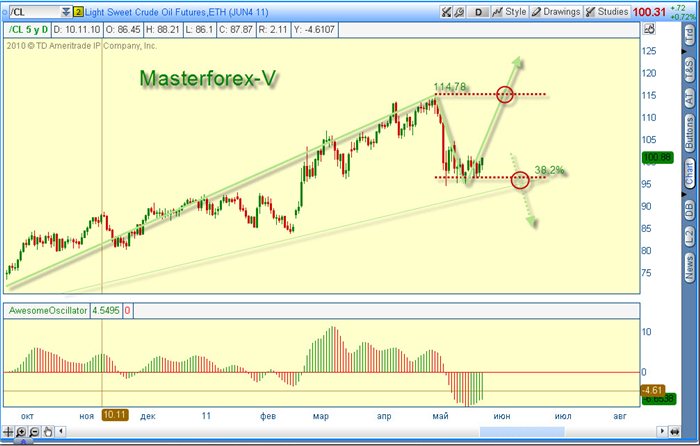Click the zoom out magnifier icon

click(x=34, y=432)
